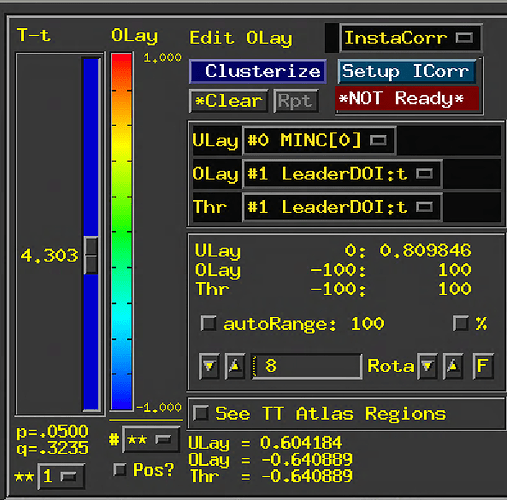Click the Edit OLay label
The width and height of the screenshot is (507, 500).
(x=241, y=39)
